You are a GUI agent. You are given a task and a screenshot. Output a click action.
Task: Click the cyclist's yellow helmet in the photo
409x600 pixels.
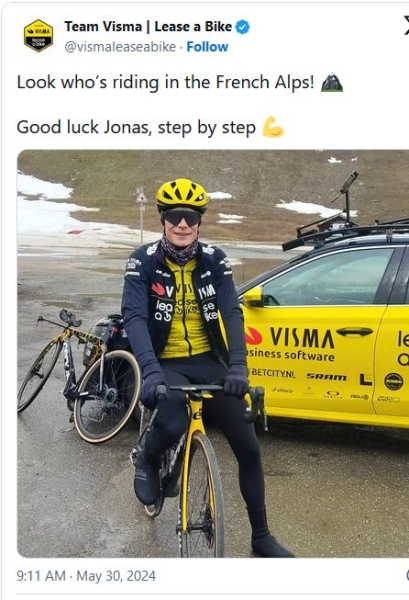(x=182, y=195)
